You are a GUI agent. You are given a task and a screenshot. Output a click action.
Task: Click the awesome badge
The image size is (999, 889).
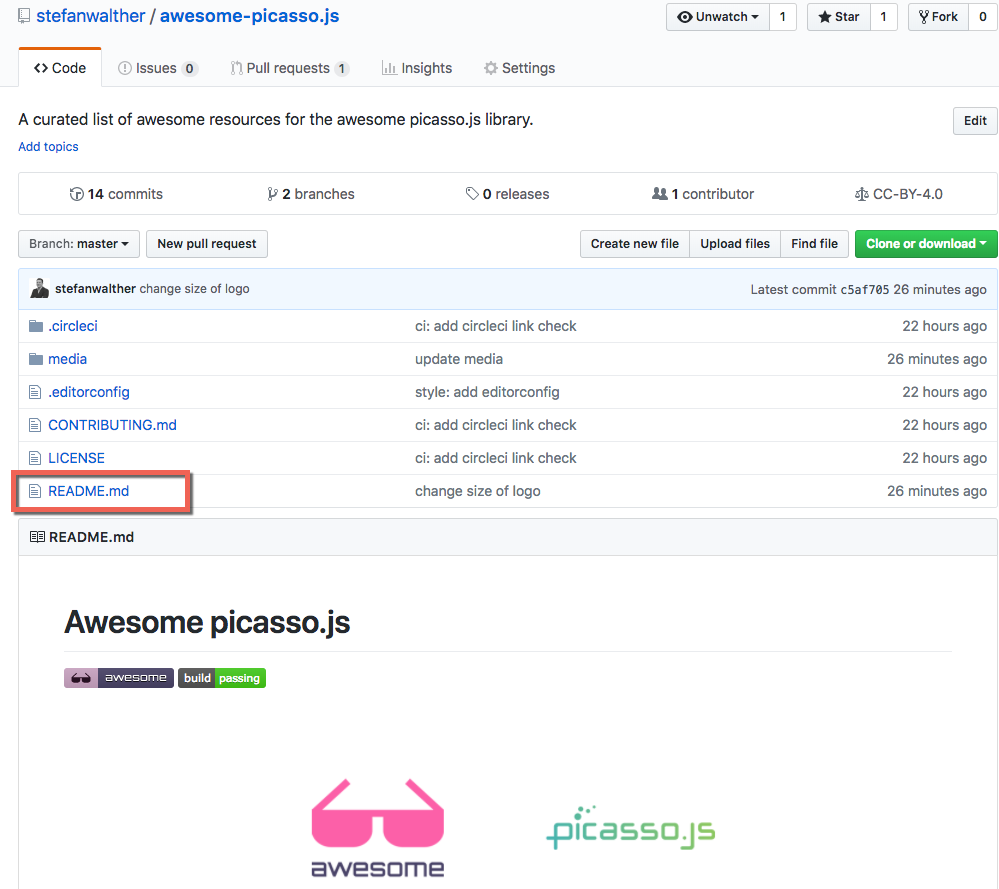[x=119, y=678]
